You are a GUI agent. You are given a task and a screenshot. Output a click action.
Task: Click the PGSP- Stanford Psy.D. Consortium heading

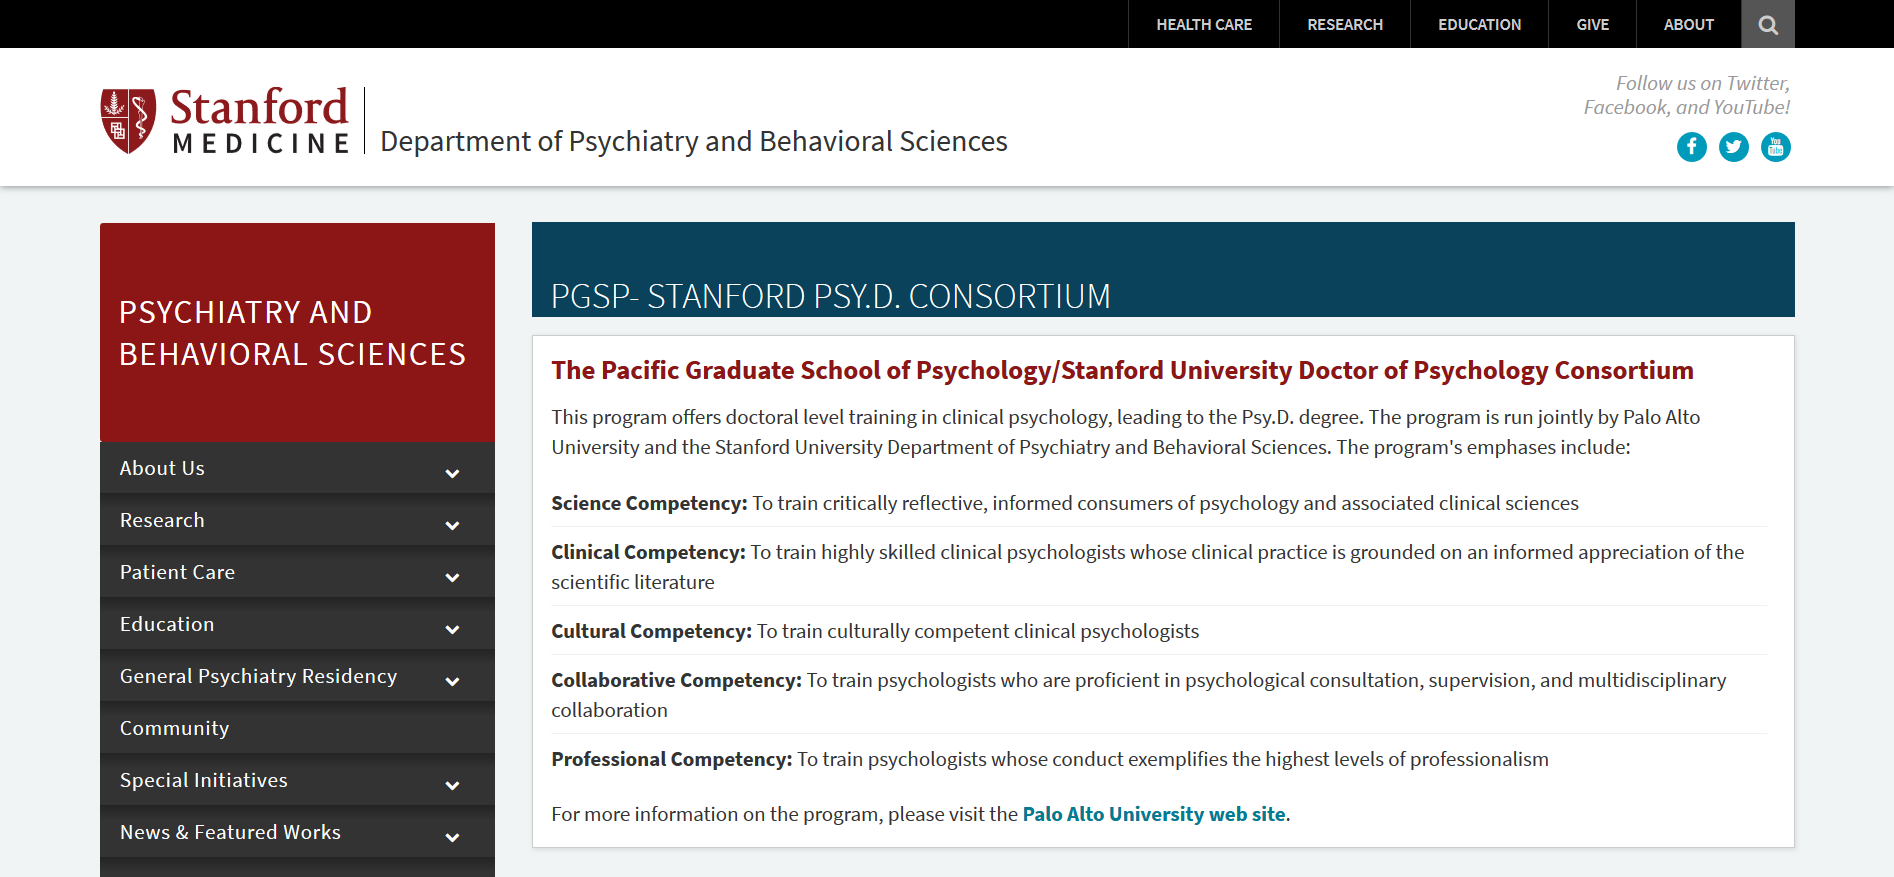830,296
